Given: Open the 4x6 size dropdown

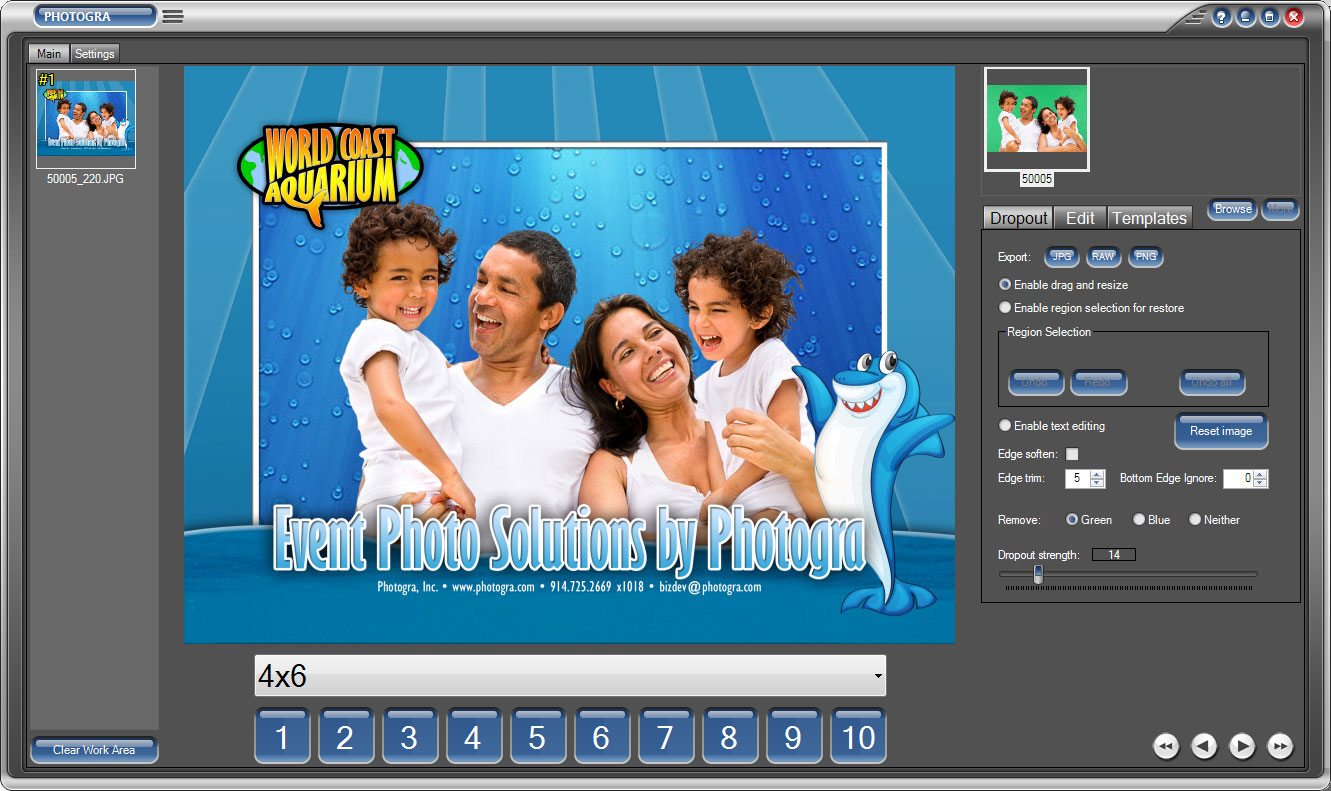Looking at the screenshot, I should [570, 676].
